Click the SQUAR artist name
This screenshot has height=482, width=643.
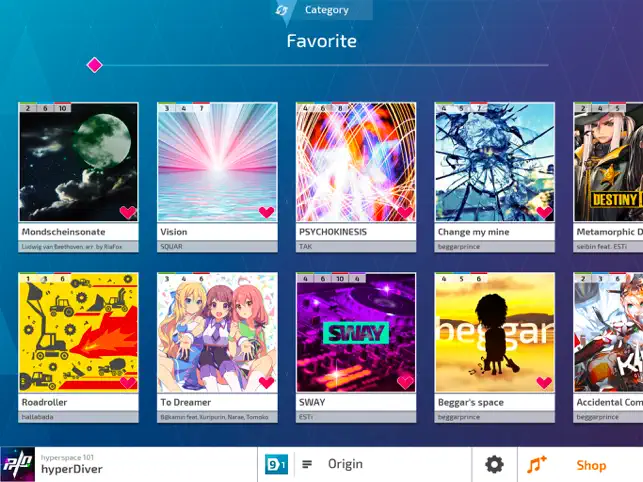coord(171,247)
